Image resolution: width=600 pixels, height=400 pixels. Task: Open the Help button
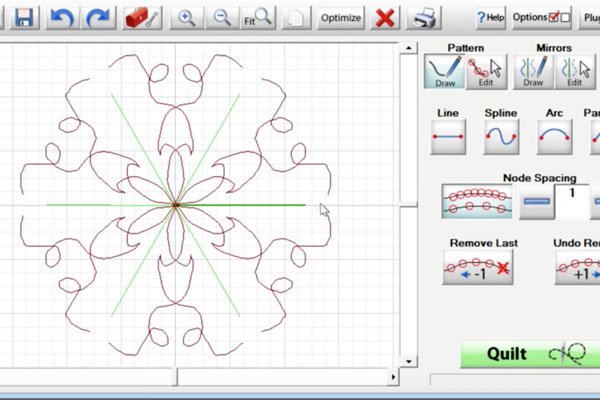coord(490,18)
